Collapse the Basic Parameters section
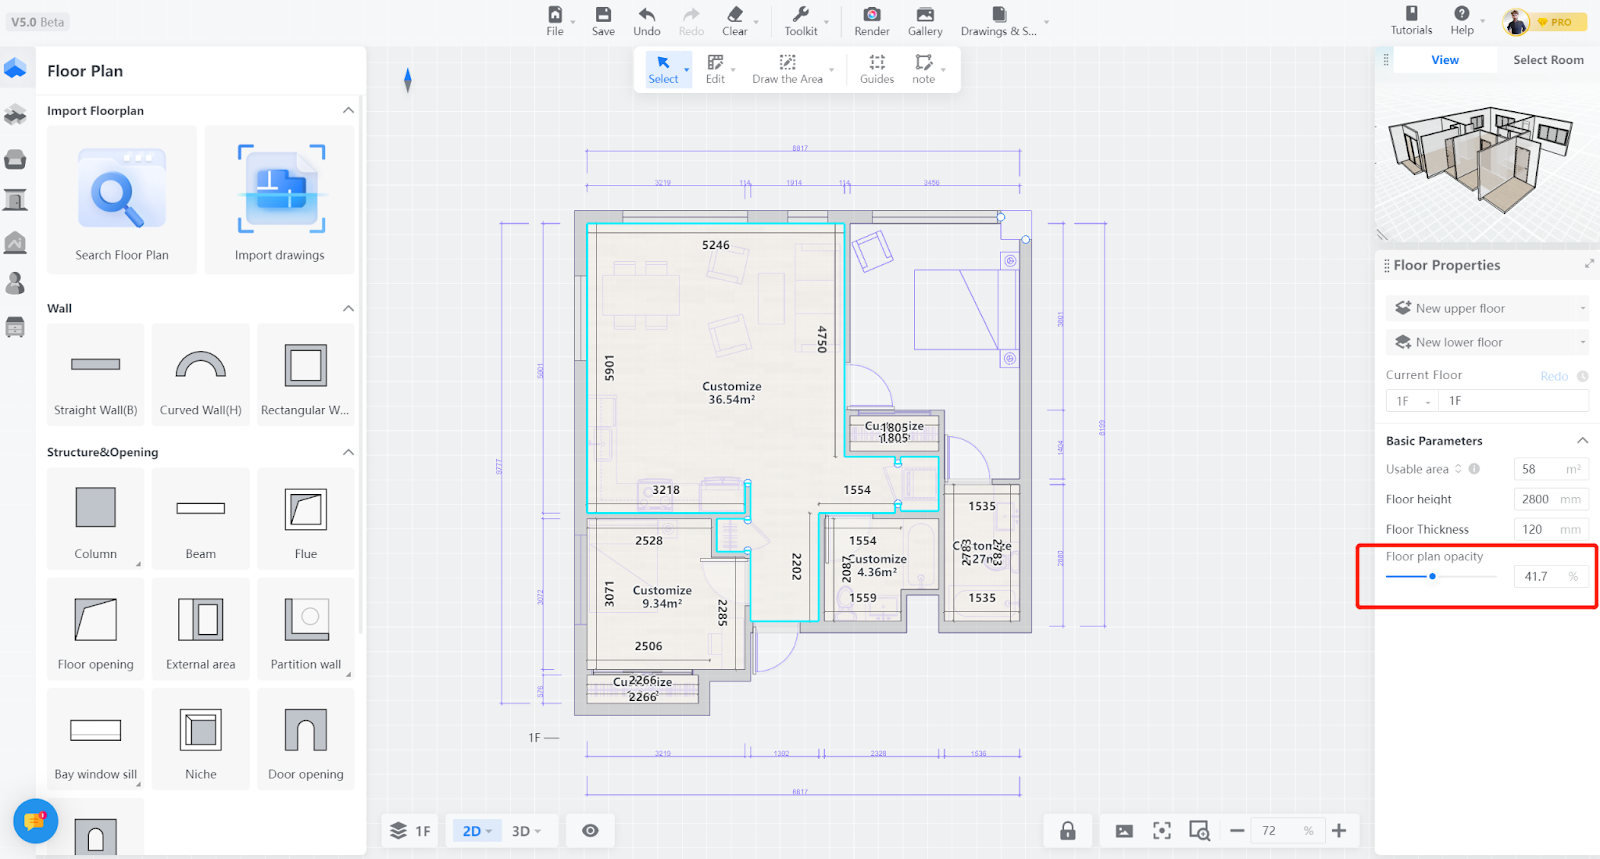 pos(1582,441)
